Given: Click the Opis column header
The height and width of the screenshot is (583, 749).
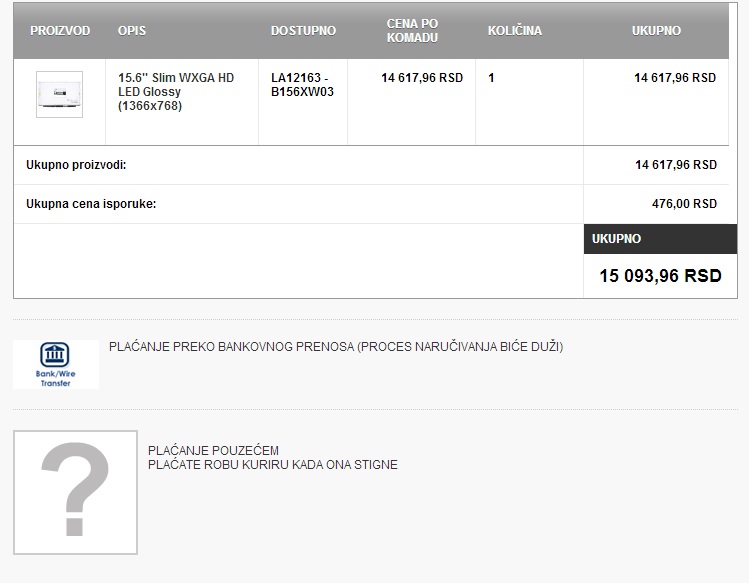Looking at the screenshot, I should (132, 31).
